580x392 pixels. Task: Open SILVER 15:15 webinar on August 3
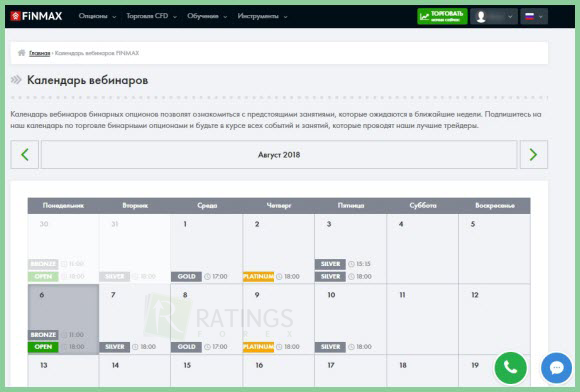(x=330, y=264)
